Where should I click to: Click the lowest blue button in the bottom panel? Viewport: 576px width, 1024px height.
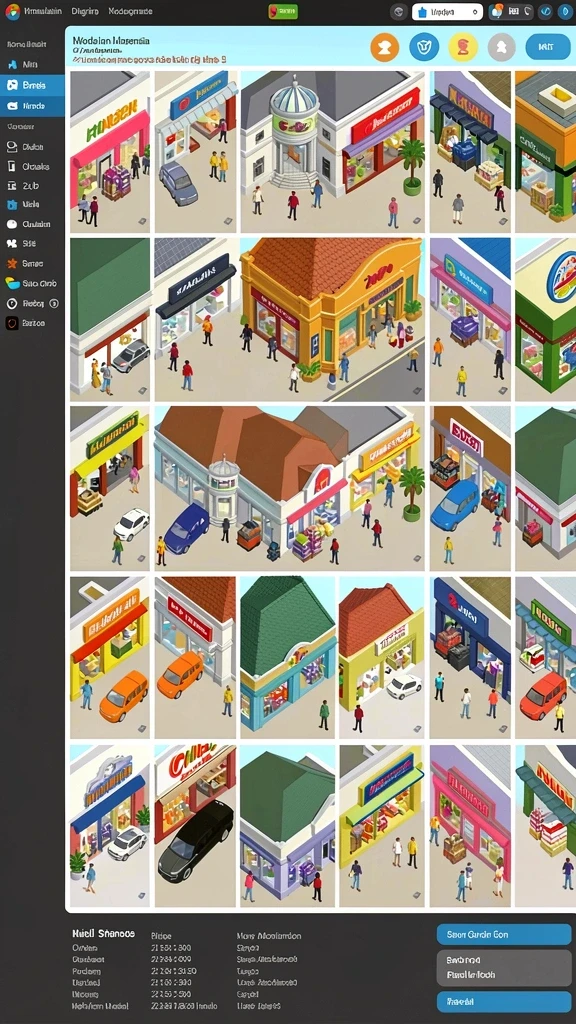pos(504,1001)
